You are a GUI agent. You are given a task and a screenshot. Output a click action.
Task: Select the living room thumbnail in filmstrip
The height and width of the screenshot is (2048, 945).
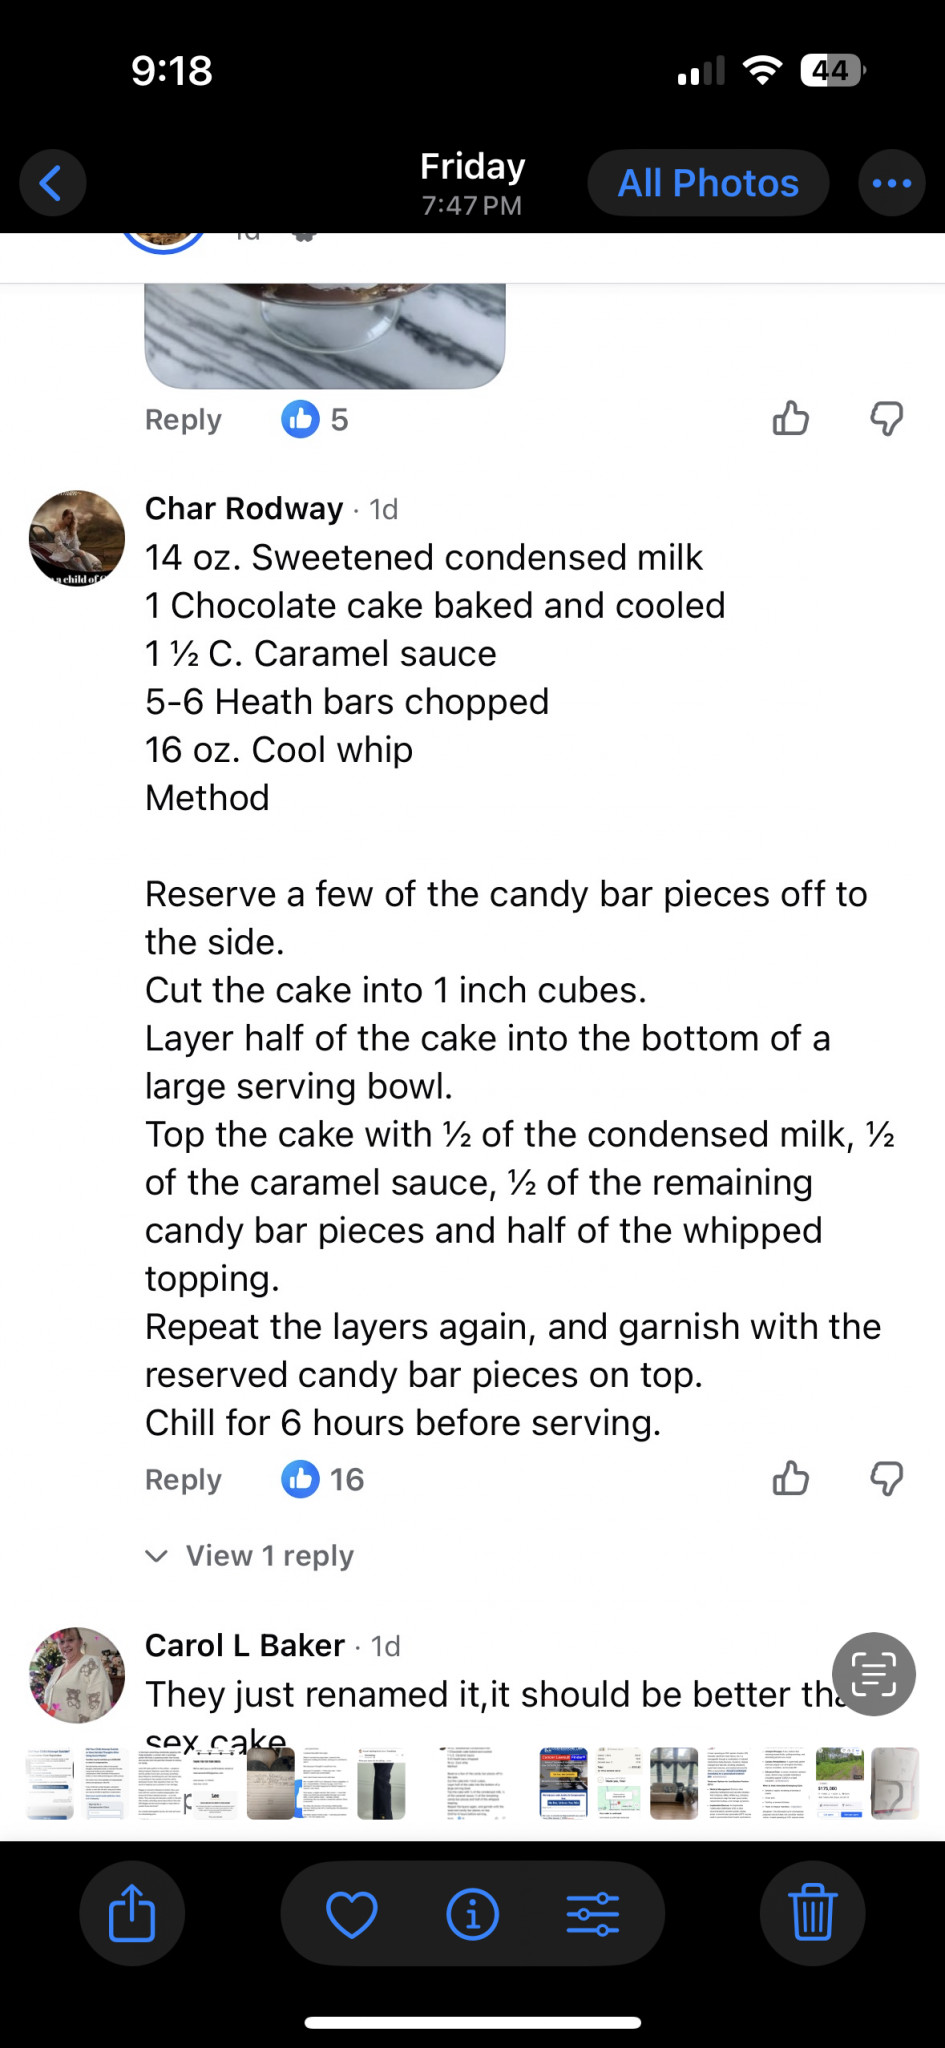click(x=674, y=1783)
